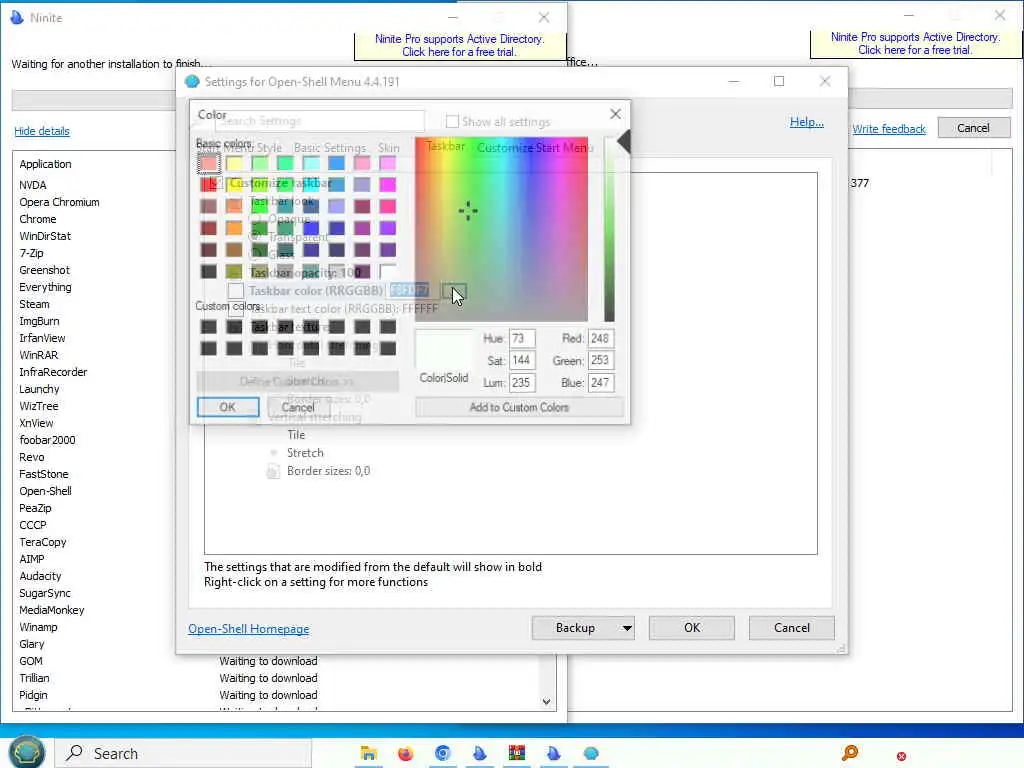1024x768 pixels.
Task: Click the Open-Shell settings title bar icon
Action: (x=192, y=82)
